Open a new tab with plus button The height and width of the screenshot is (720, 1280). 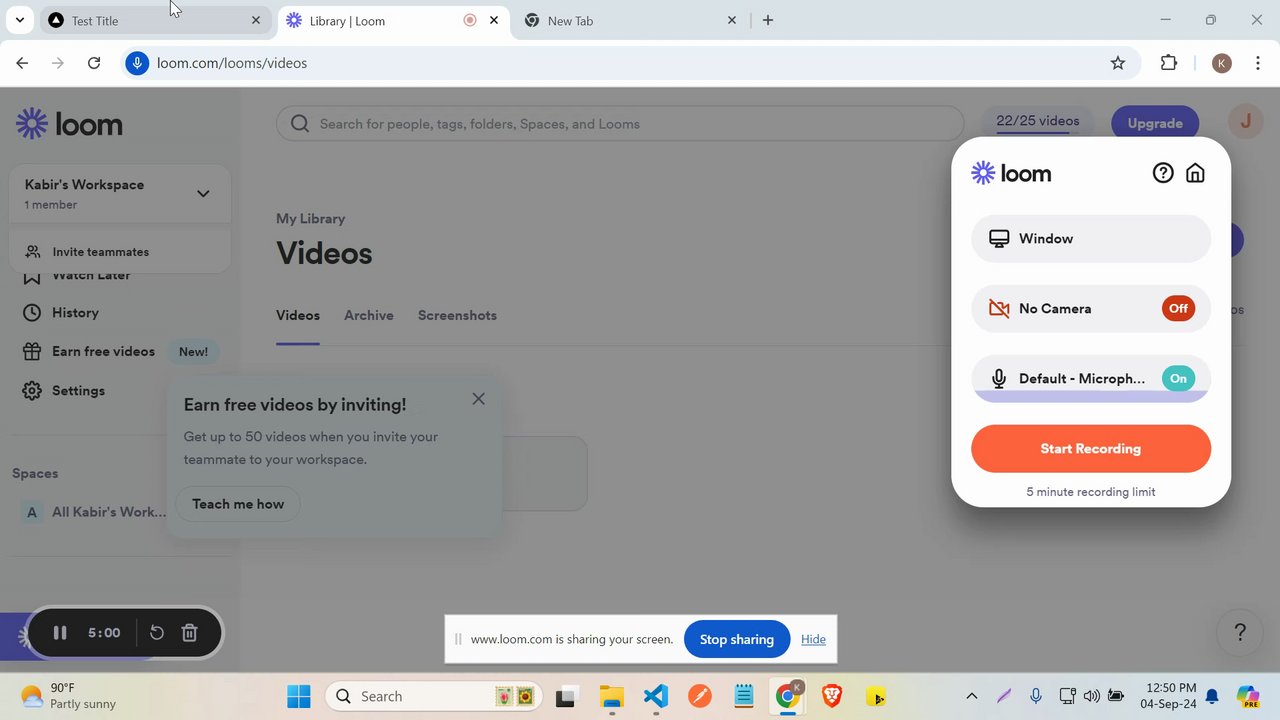coord(768,20)
